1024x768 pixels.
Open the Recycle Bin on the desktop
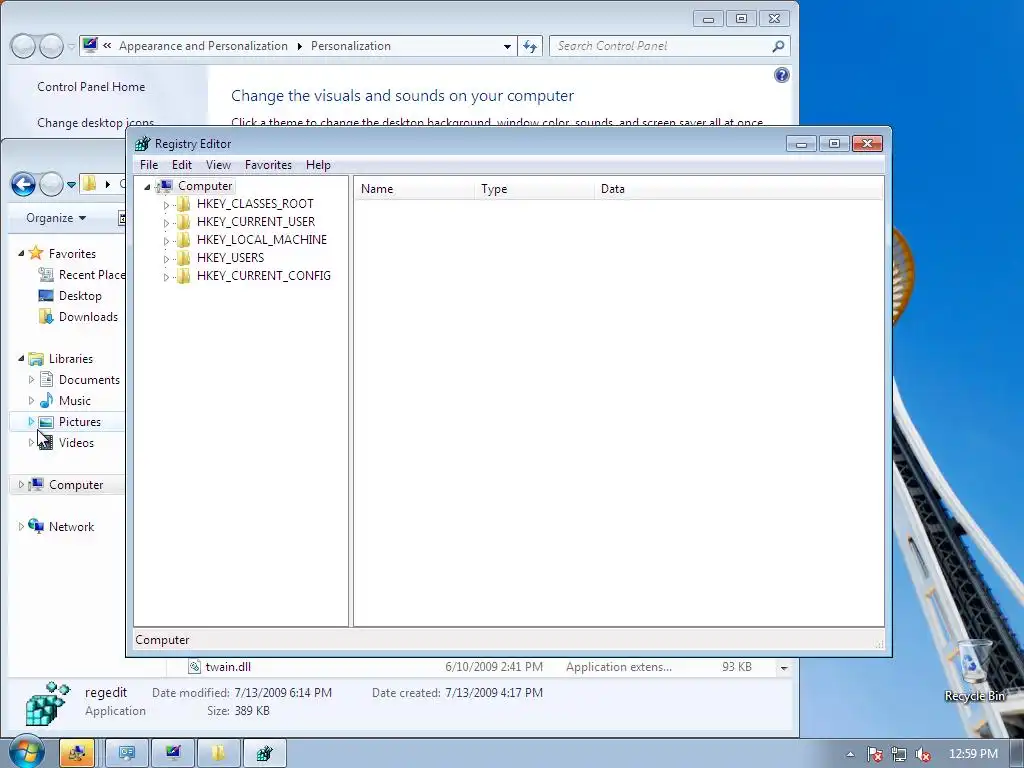[974, 672]
